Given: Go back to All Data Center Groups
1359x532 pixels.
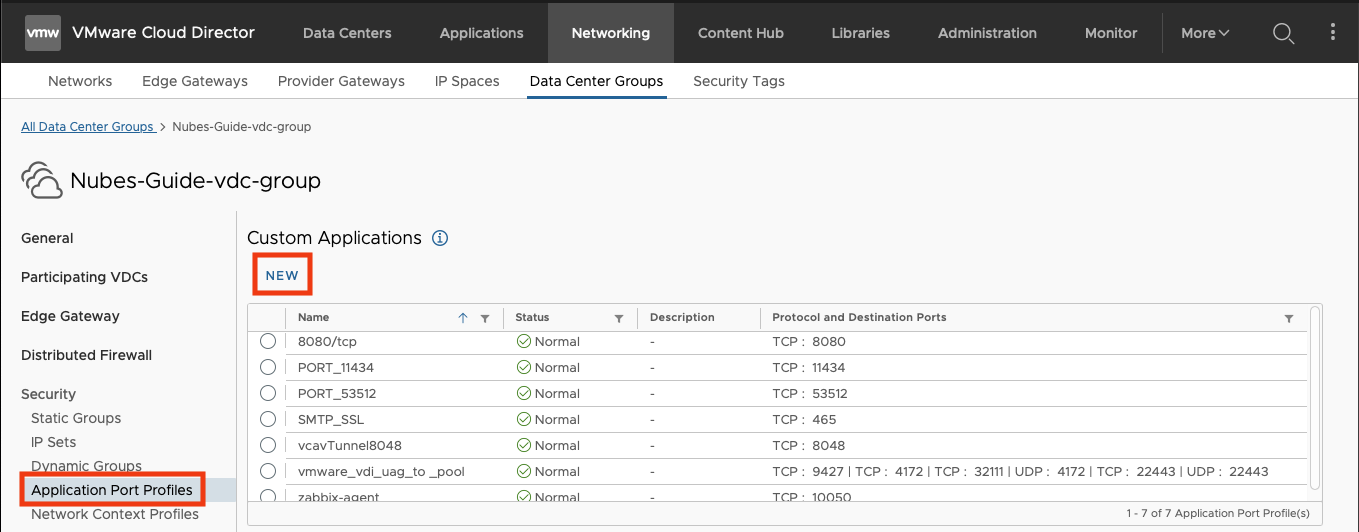Looking at the screenshot, I should coord(87,127).
